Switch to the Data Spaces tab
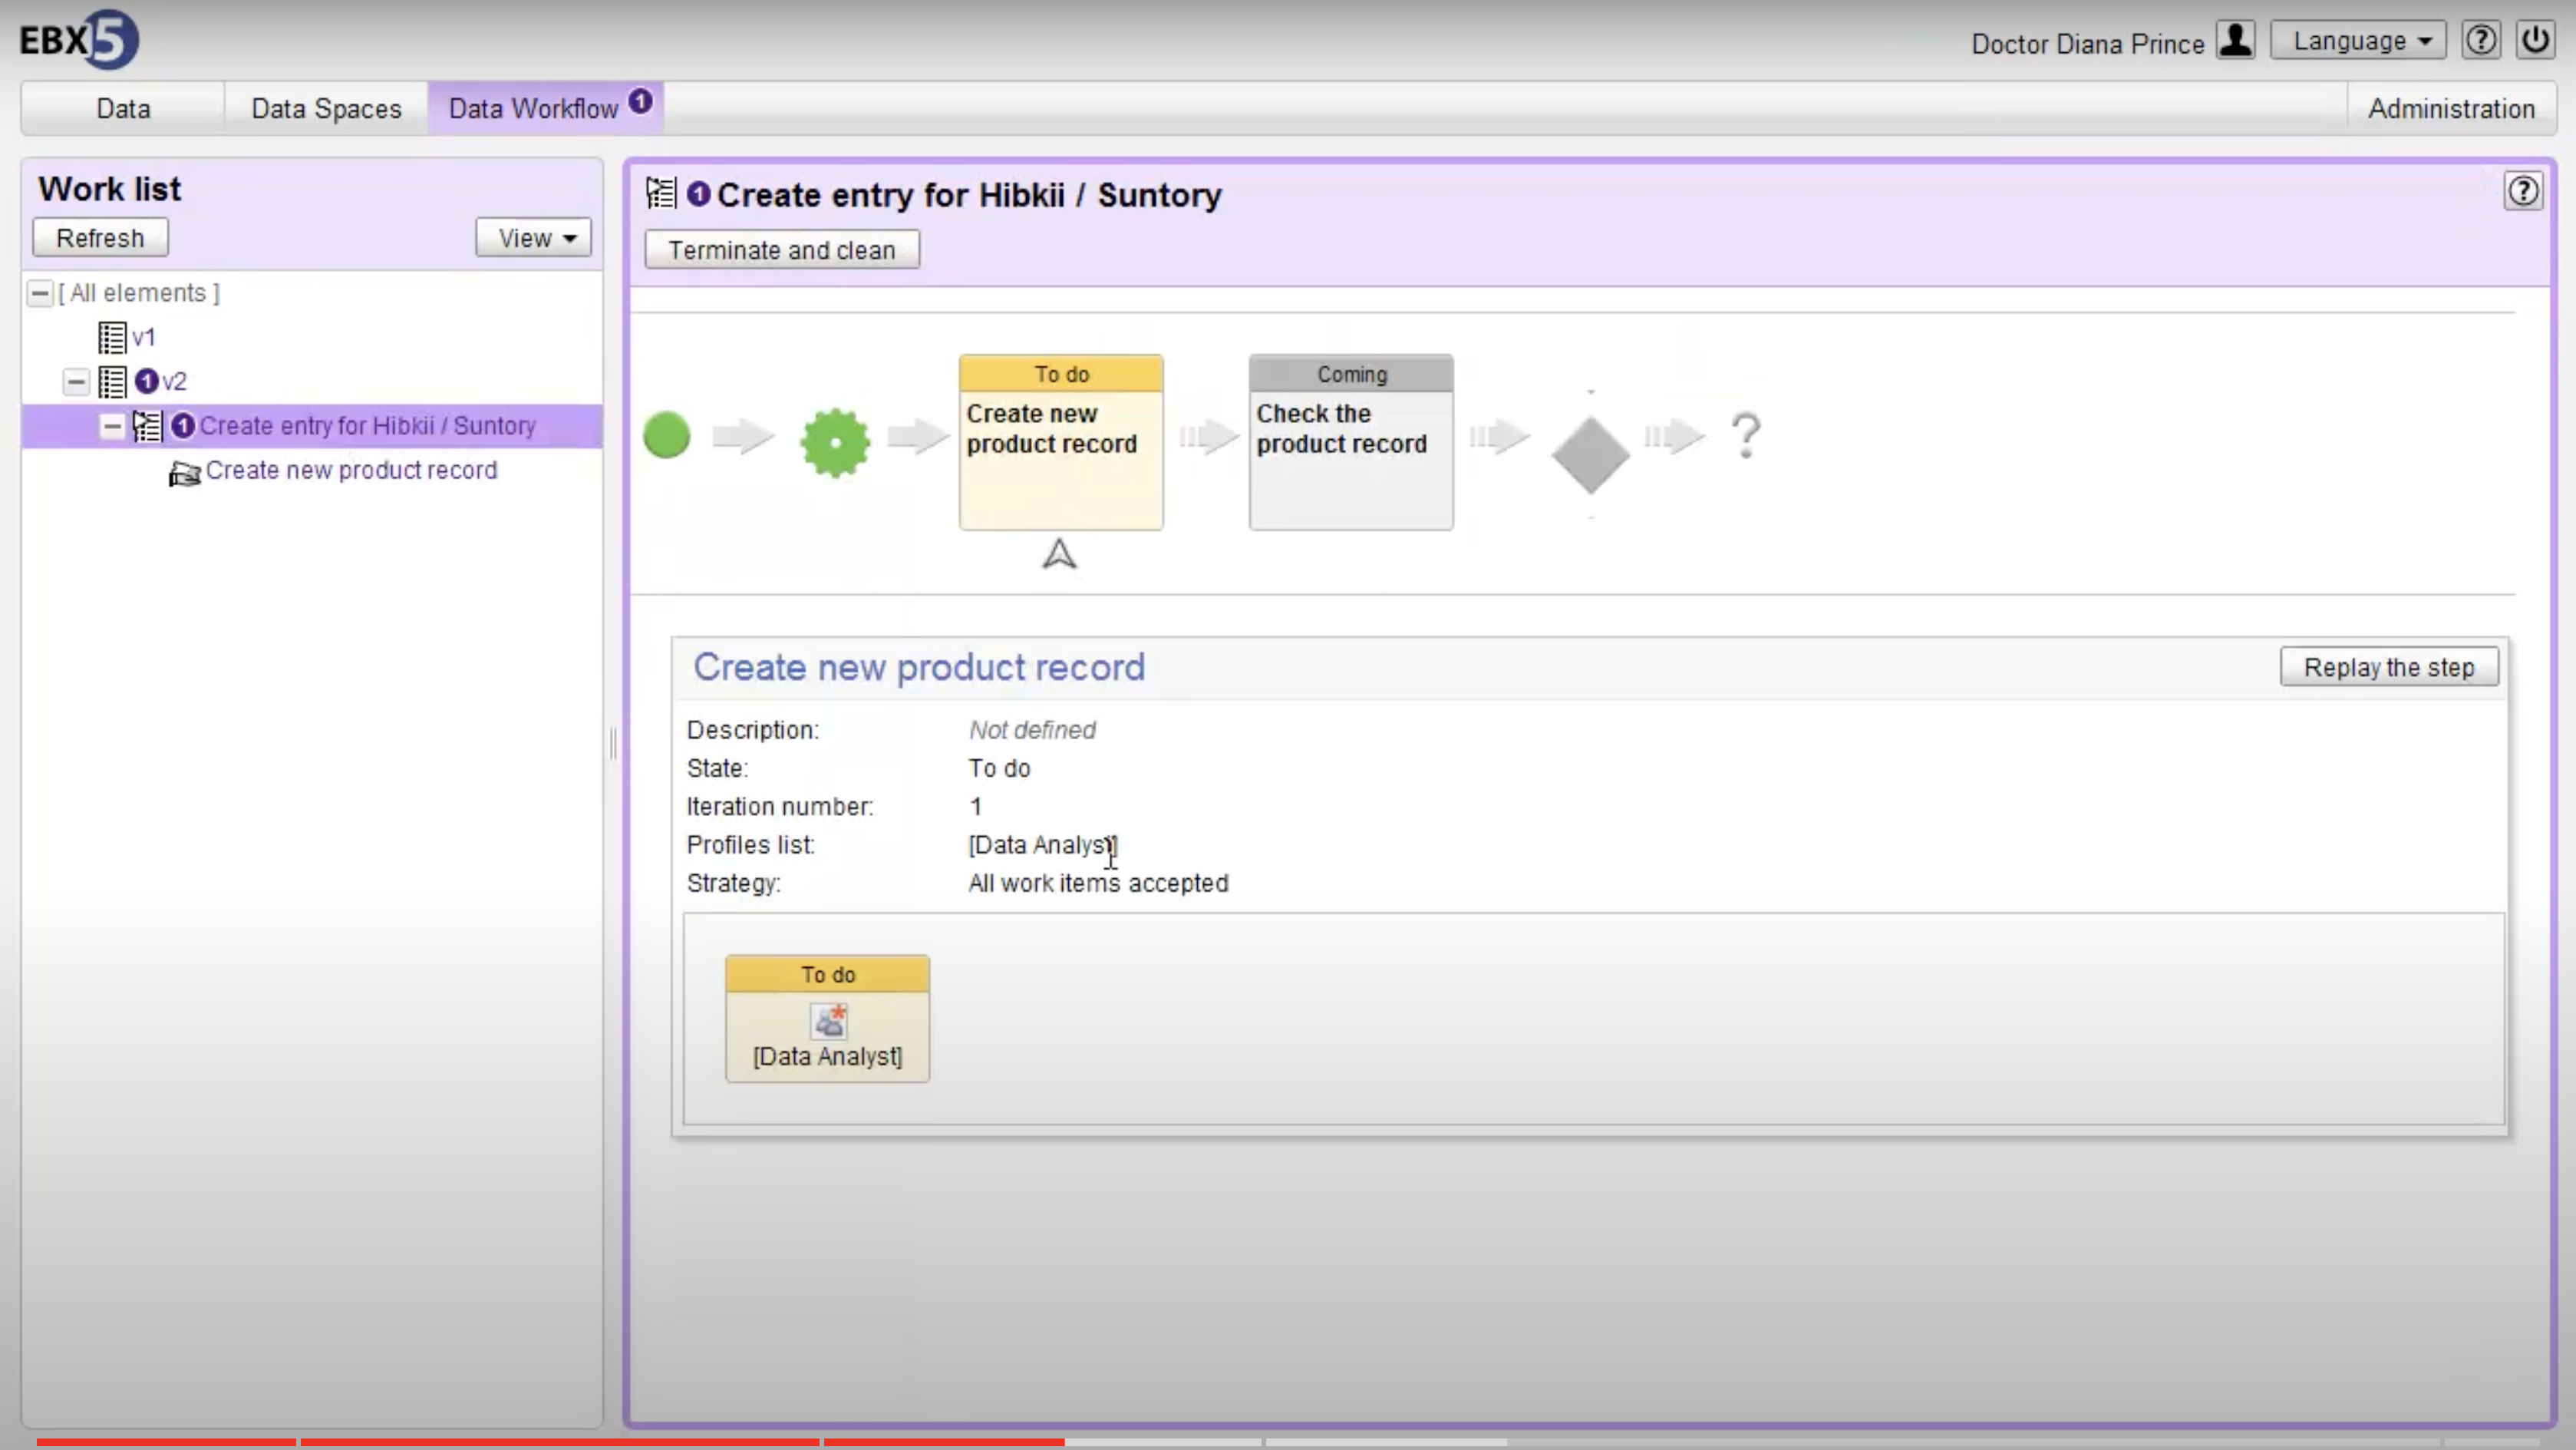Image resolution: width=2576 pixels, height=1450 pixels. (326, 108)
